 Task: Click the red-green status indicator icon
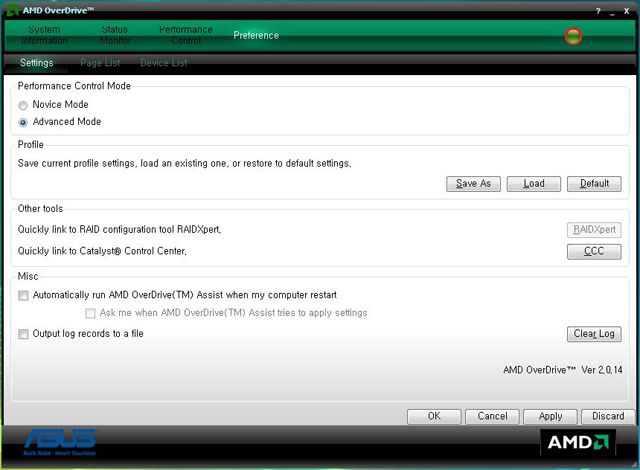(573, 36)
